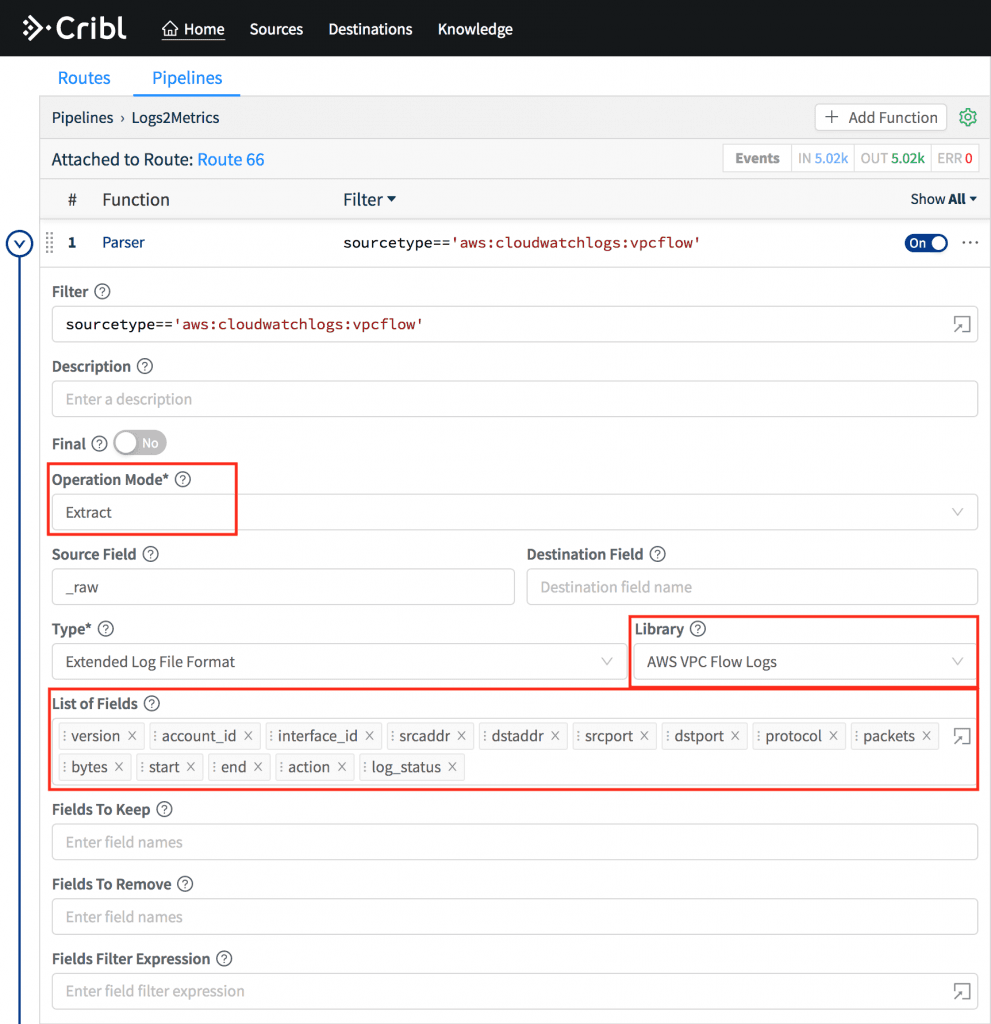Click the drag handle next to Parser
The image size is (991, 1024).
[x=48, y=243]
